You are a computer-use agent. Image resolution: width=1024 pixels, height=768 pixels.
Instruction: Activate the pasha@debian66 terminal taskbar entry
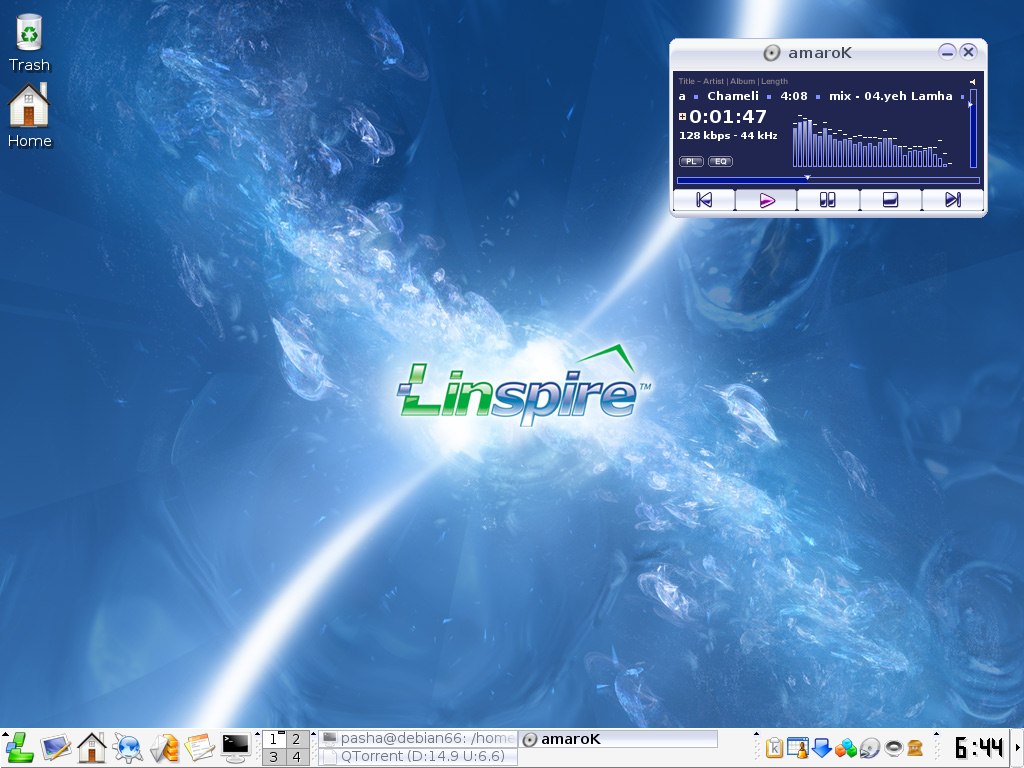click(x=418, y=739)
